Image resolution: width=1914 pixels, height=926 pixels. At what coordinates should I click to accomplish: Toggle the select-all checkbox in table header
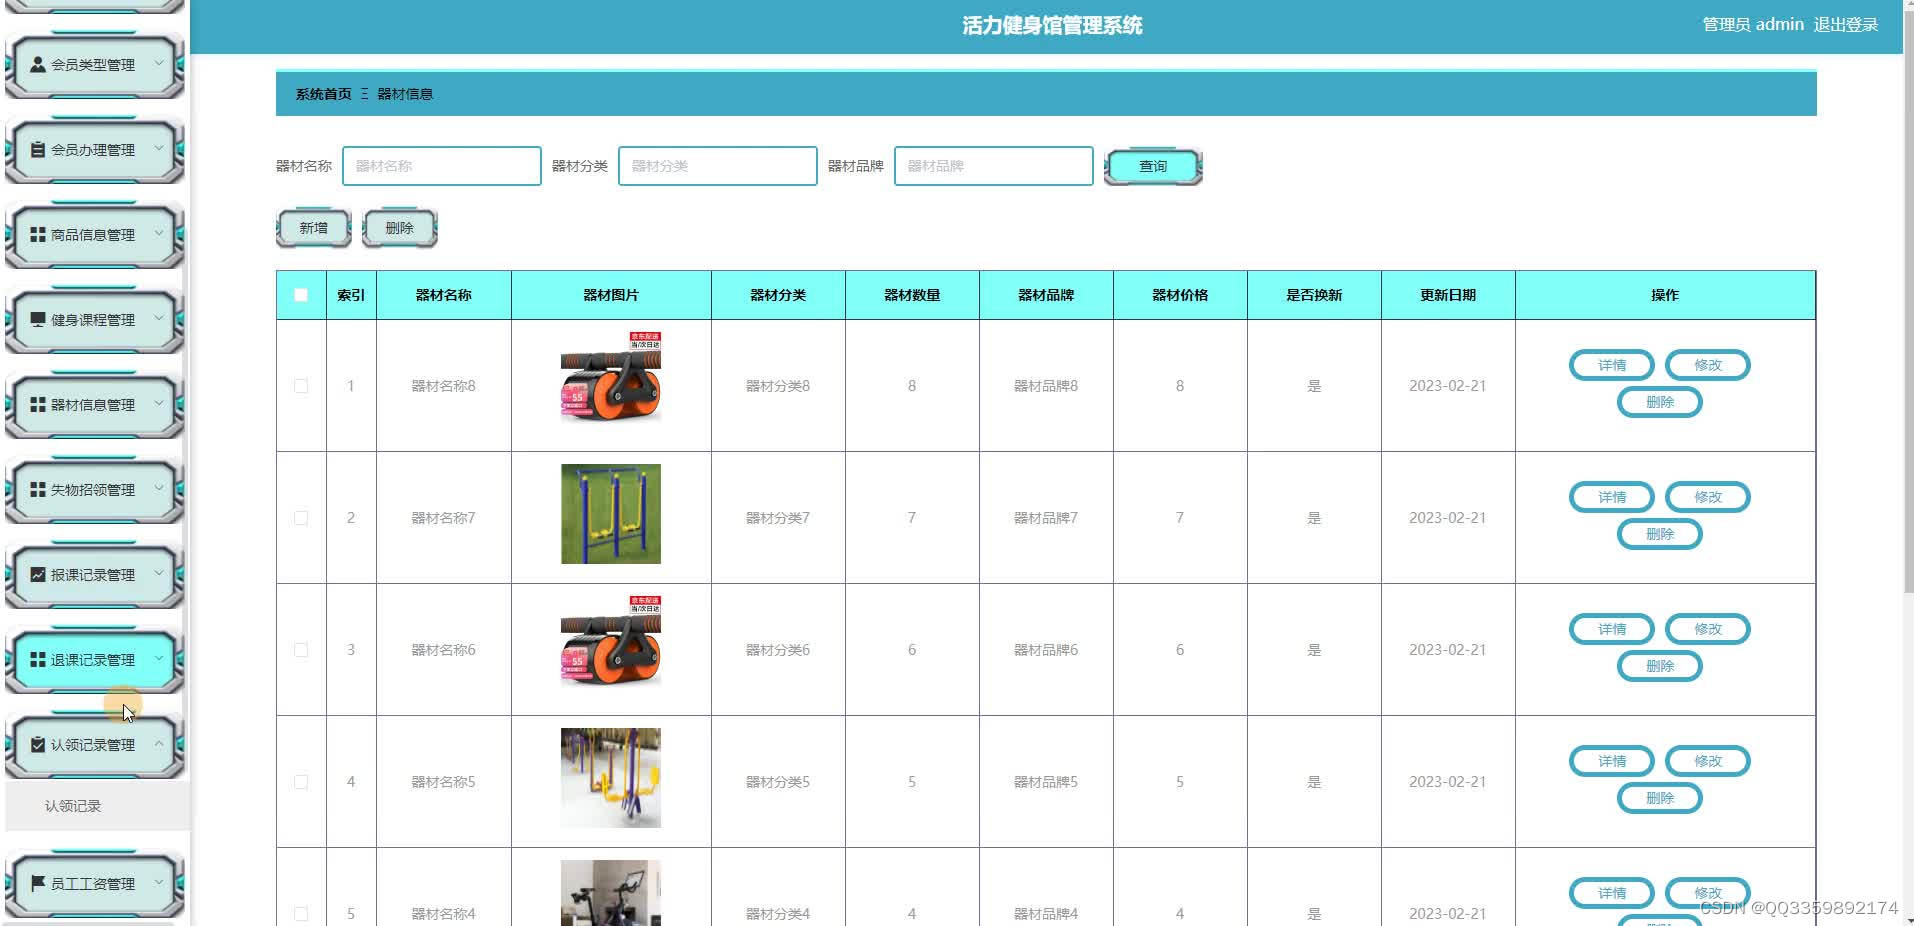tap(301, 295)
